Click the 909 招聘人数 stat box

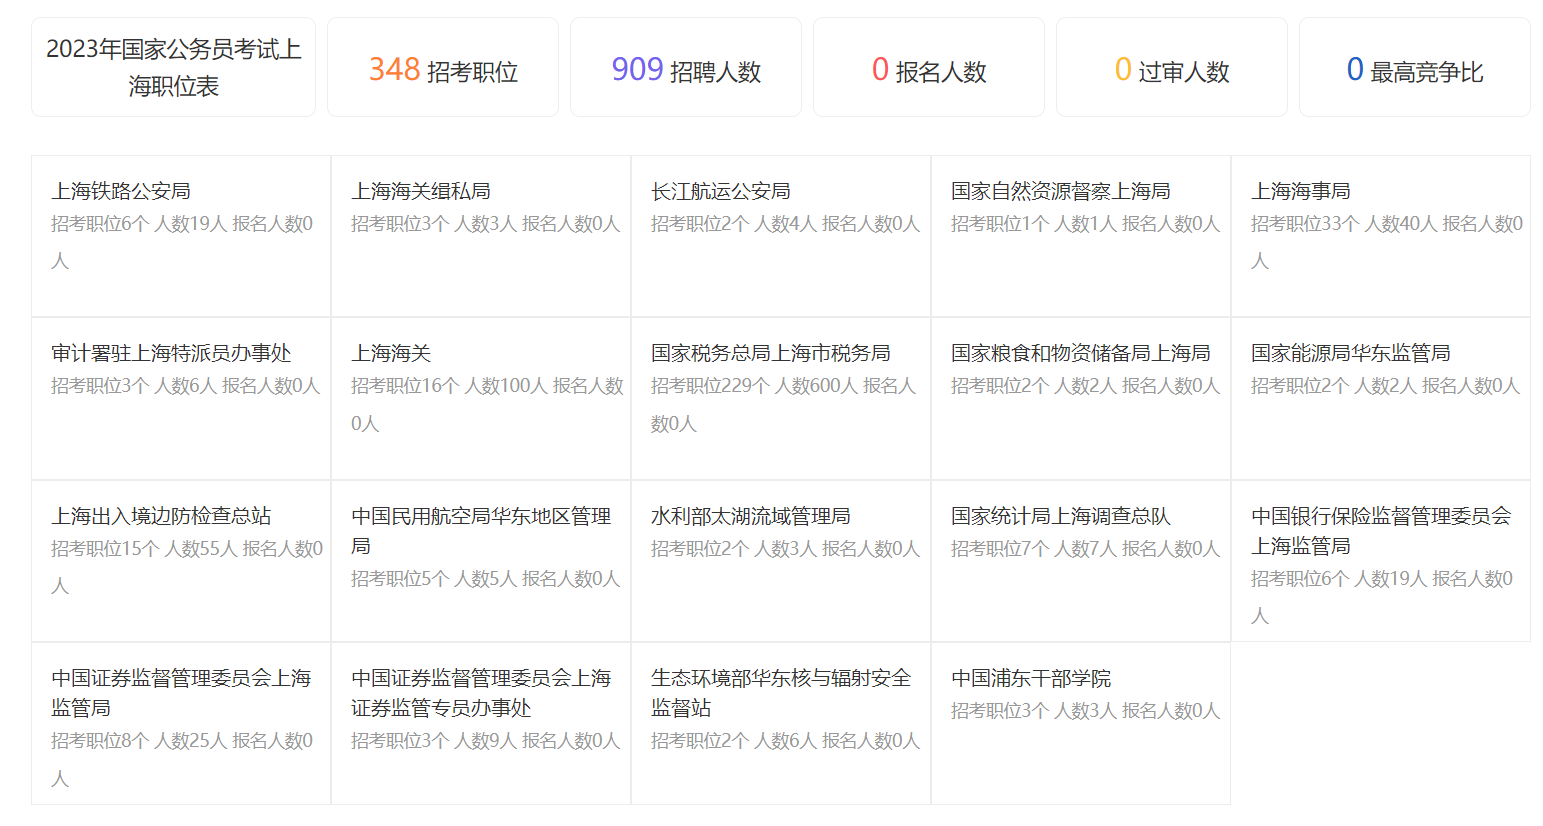[686, 67]
